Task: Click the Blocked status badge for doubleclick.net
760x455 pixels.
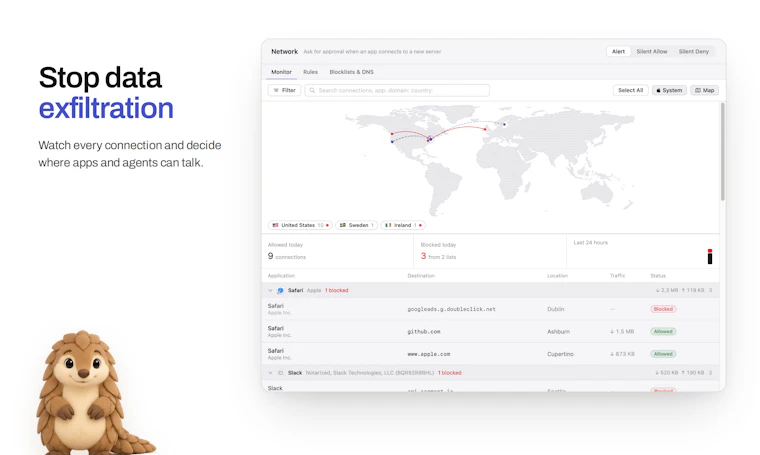Action: coord(663,309)
